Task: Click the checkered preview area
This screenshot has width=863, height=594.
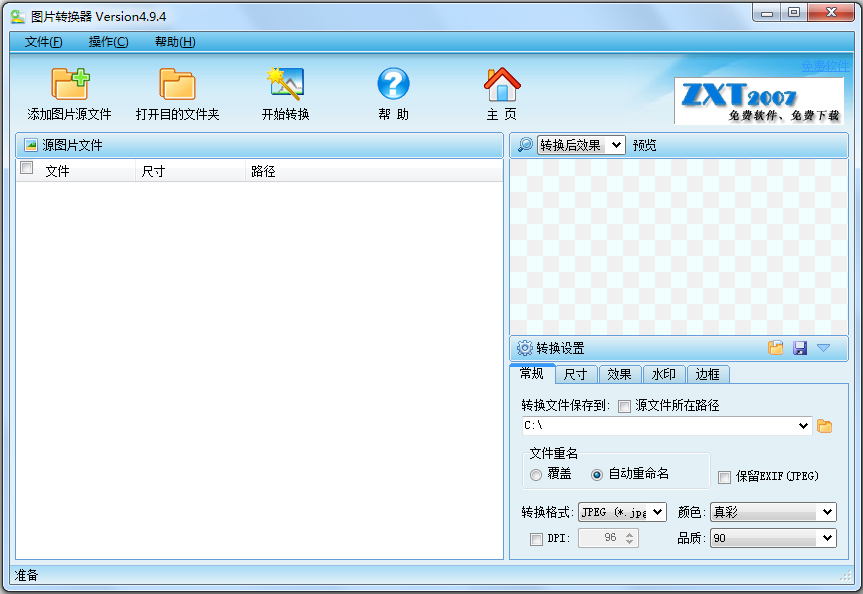Action: point(679,246)
